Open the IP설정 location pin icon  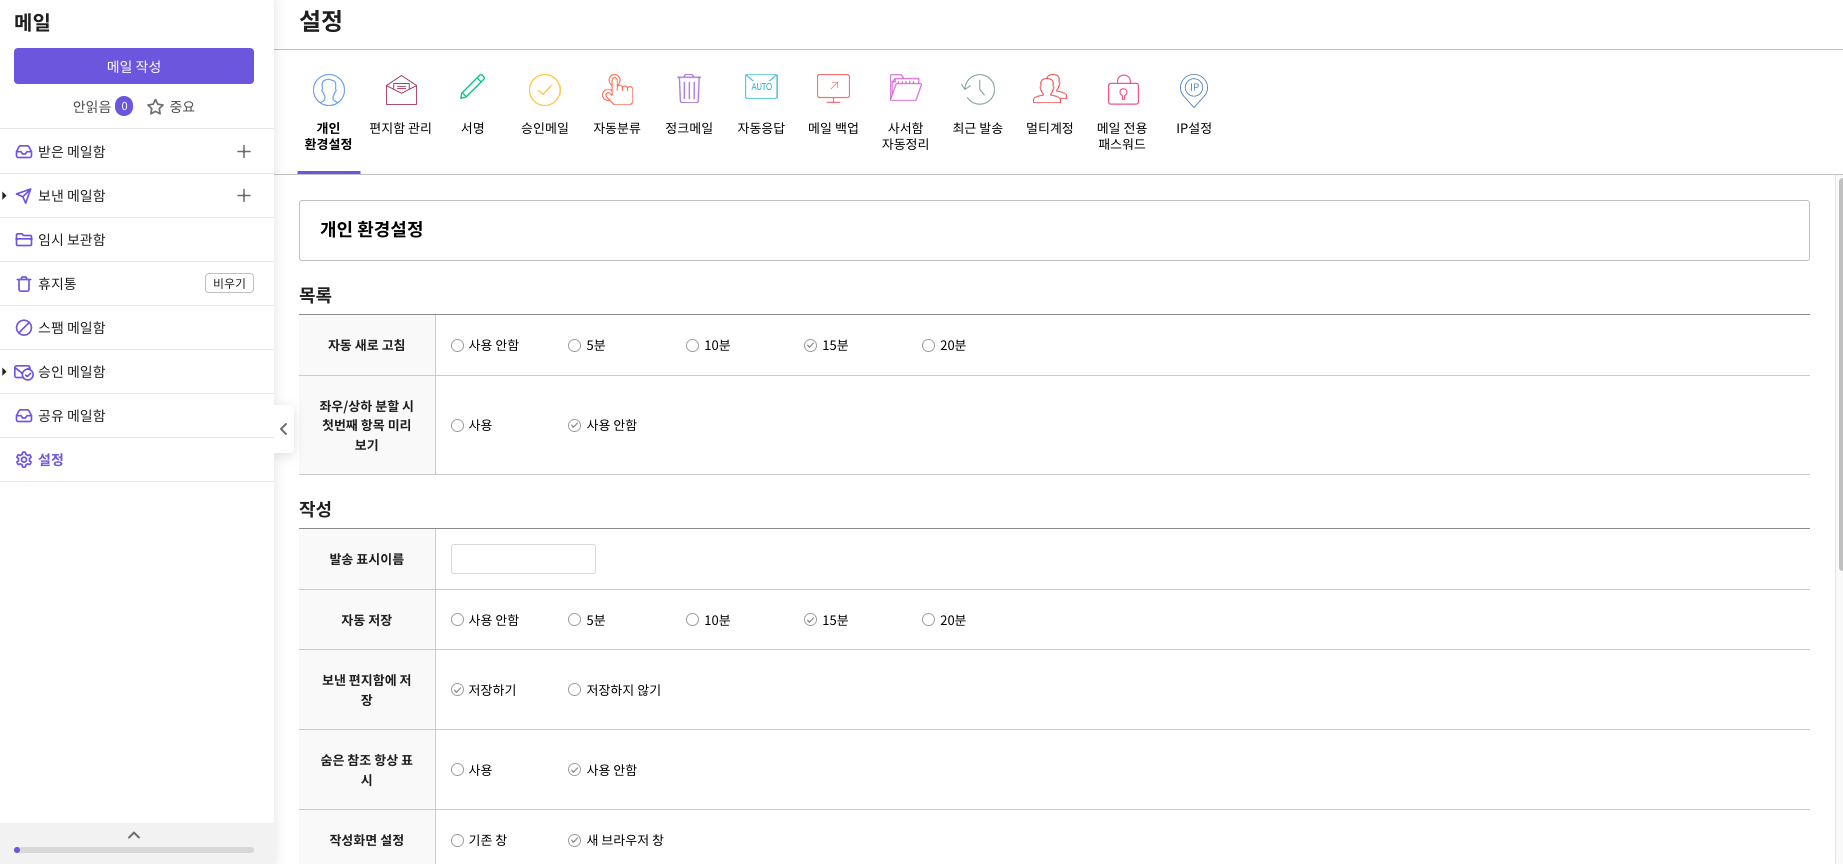pos(1194,91)
